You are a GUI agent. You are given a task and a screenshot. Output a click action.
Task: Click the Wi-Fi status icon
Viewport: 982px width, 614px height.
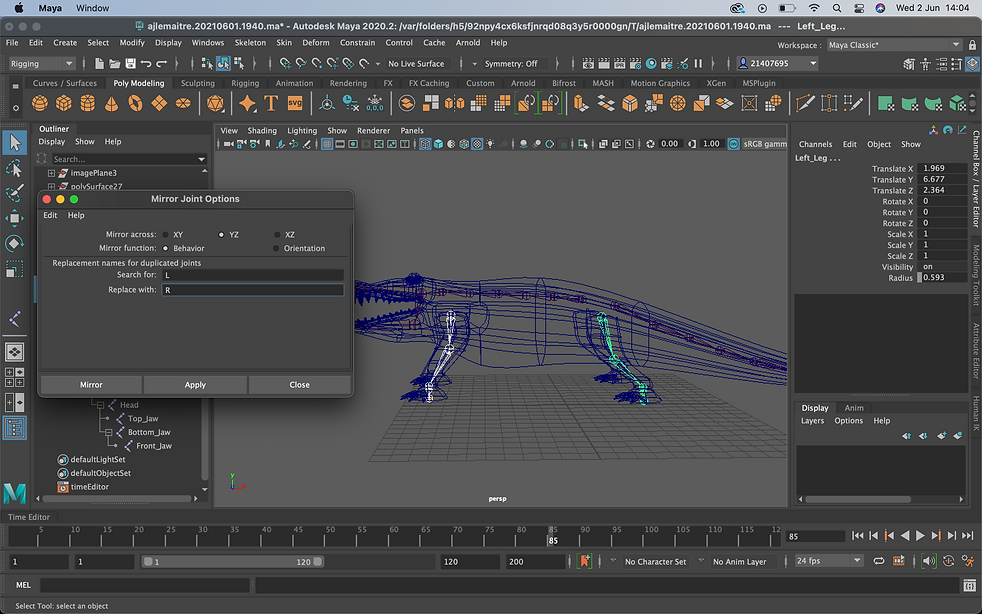point(814,8)
